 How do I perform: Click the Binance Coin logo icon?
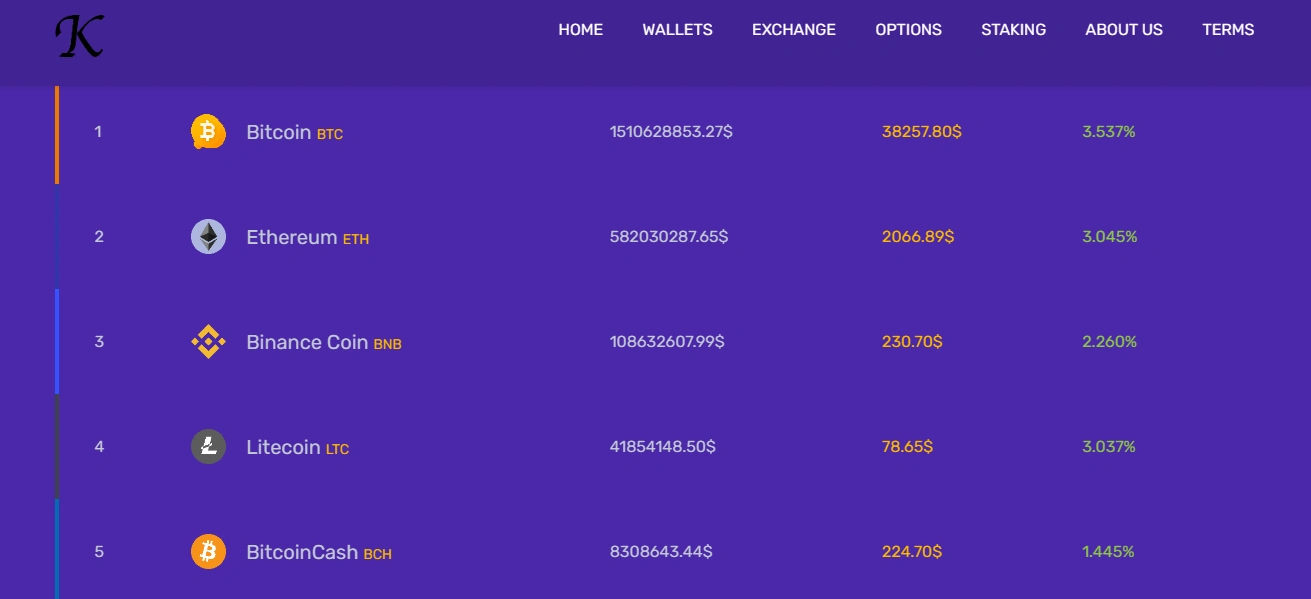[x=208, y=342]
